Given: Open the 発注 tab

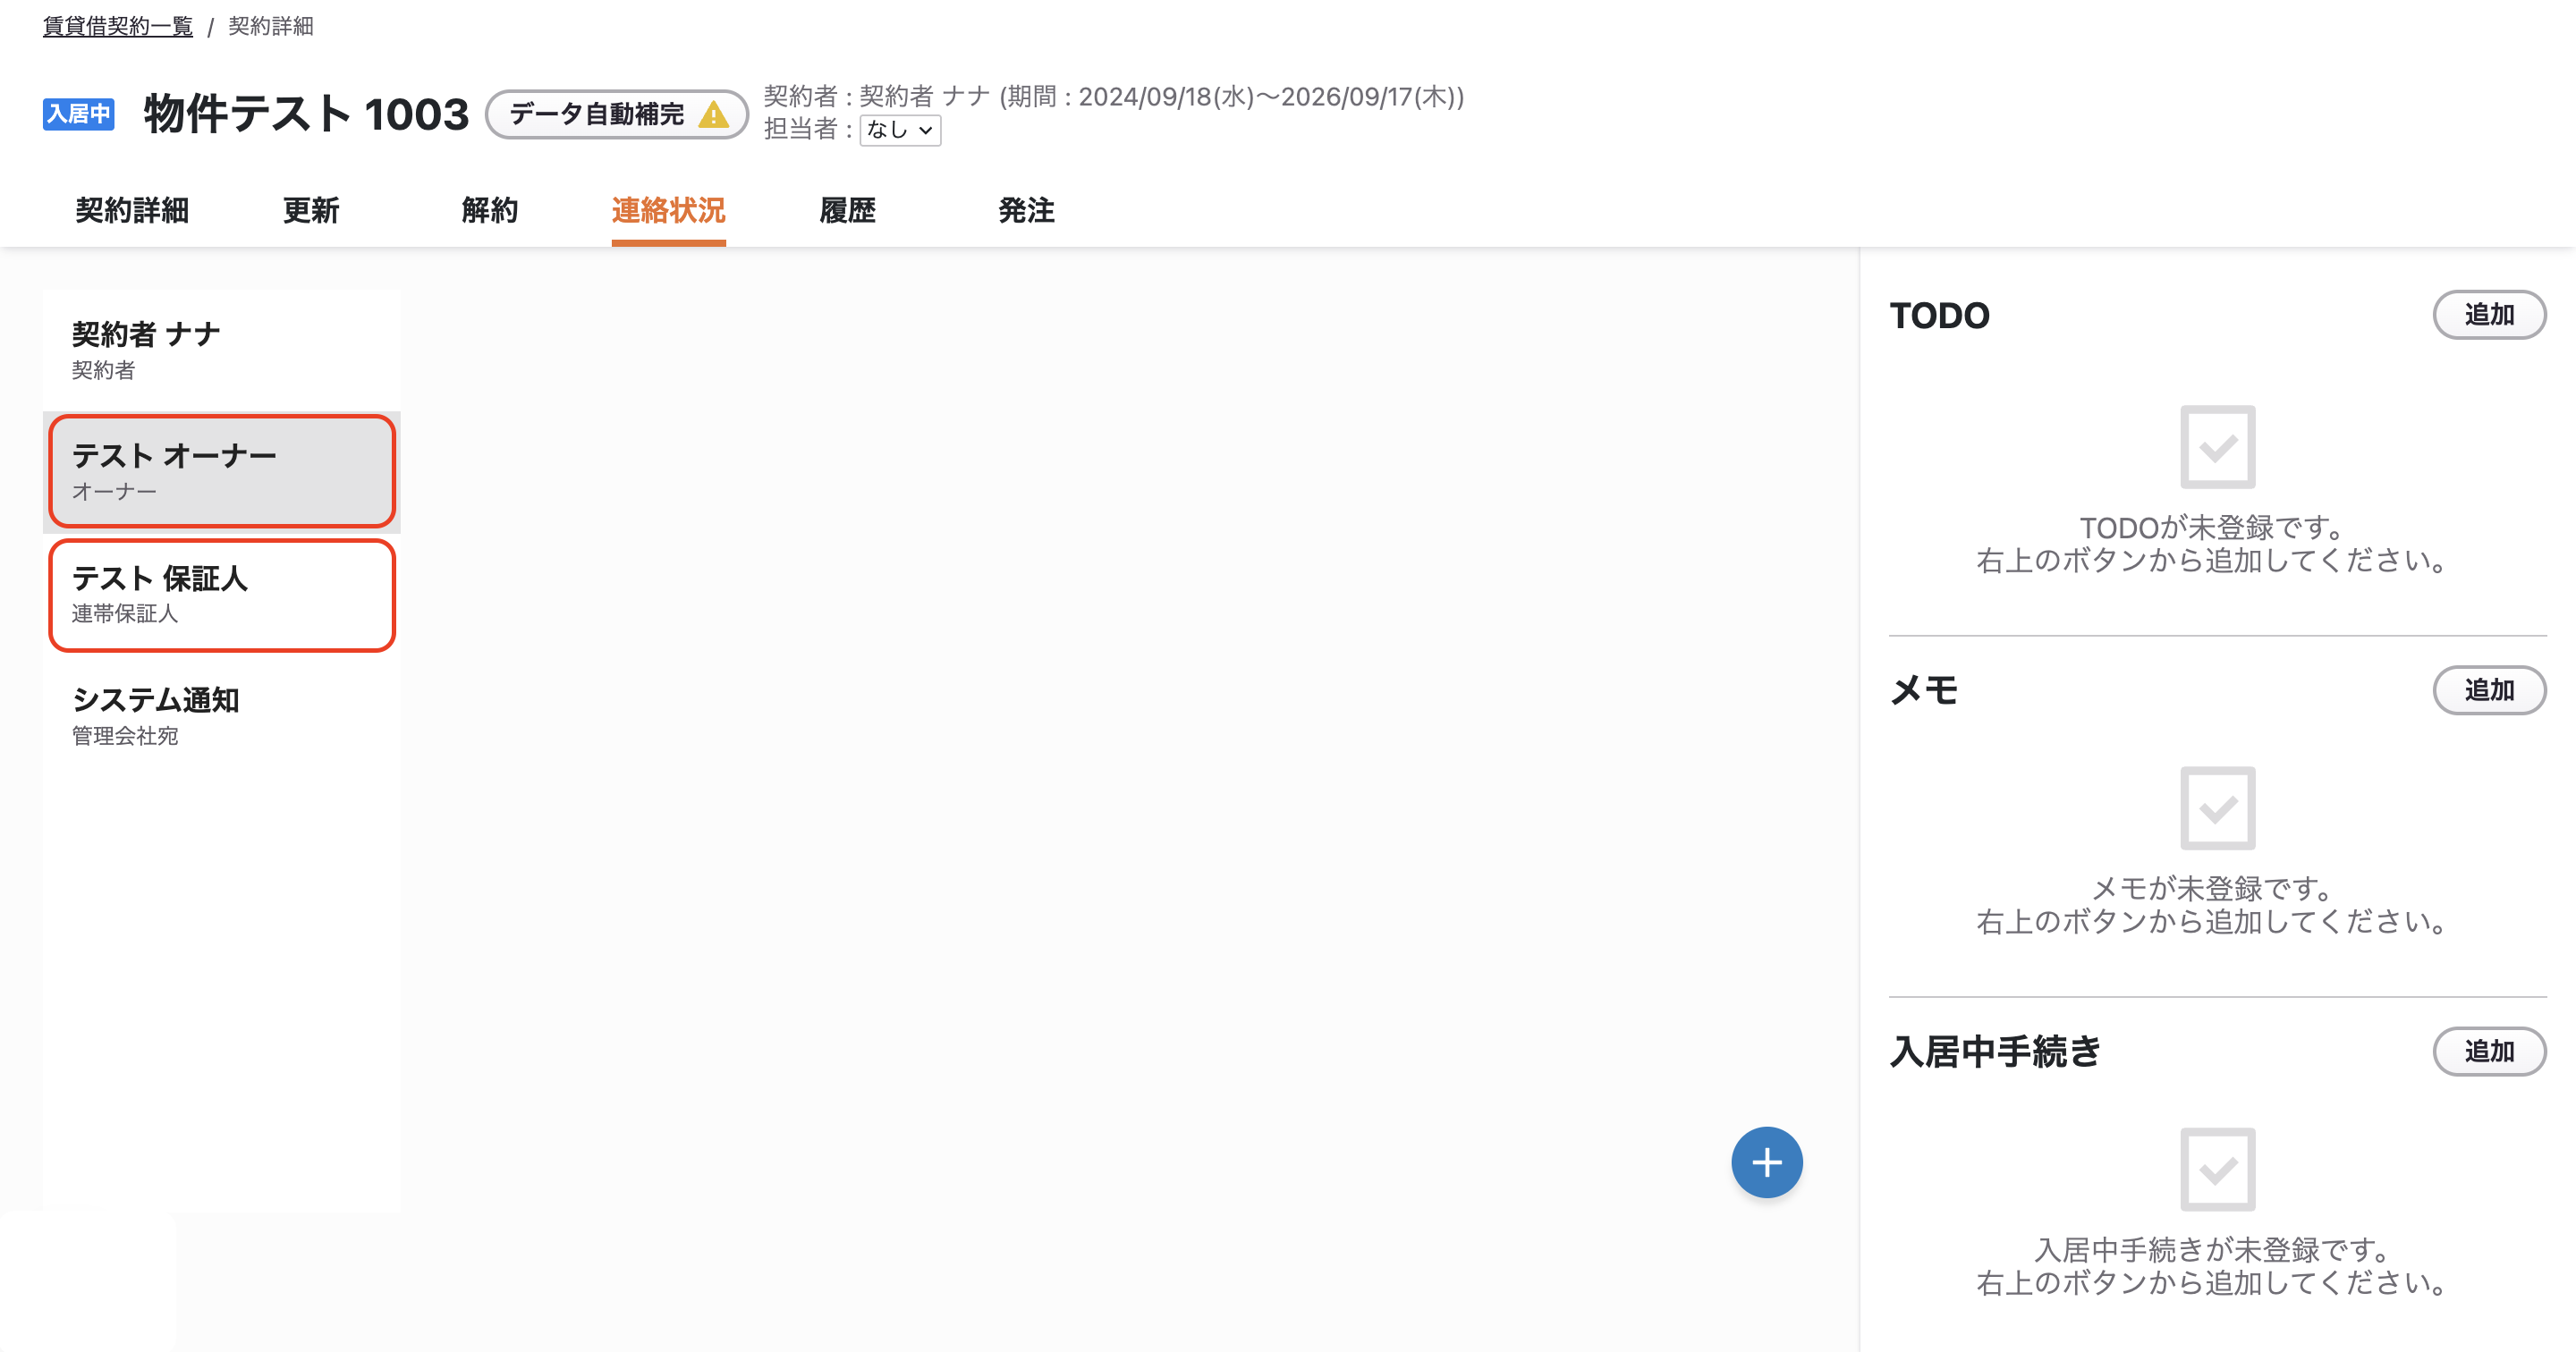Looking at the screenshot, I should pyautogui.click(x=1027, y=210).
